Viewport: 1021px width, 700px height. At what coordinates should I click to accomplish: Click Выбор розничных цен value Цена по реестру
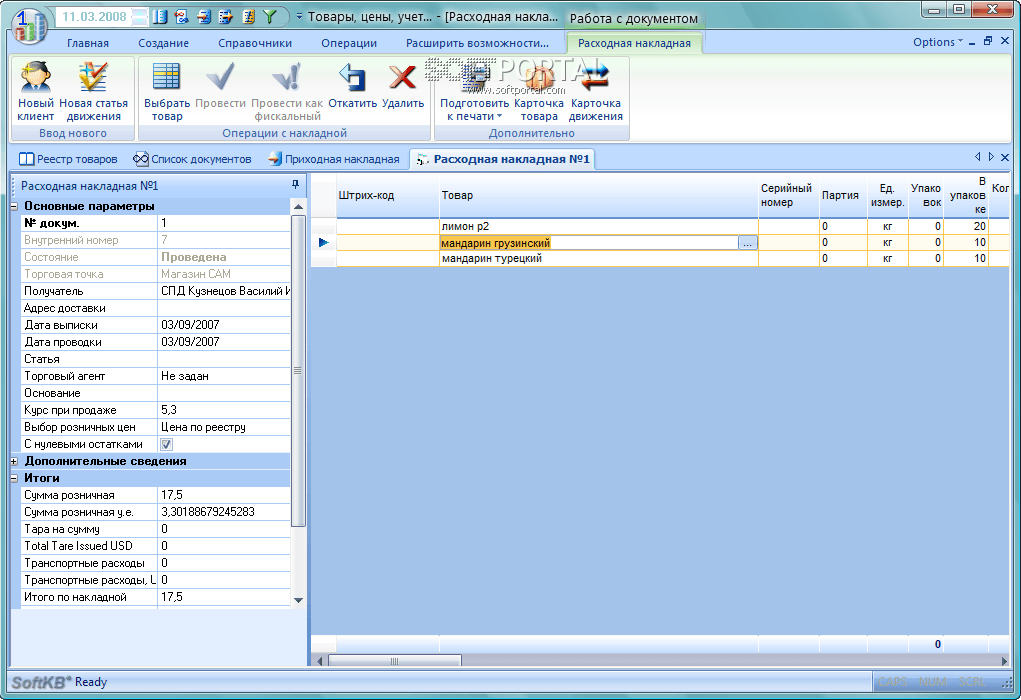point(224,427)
